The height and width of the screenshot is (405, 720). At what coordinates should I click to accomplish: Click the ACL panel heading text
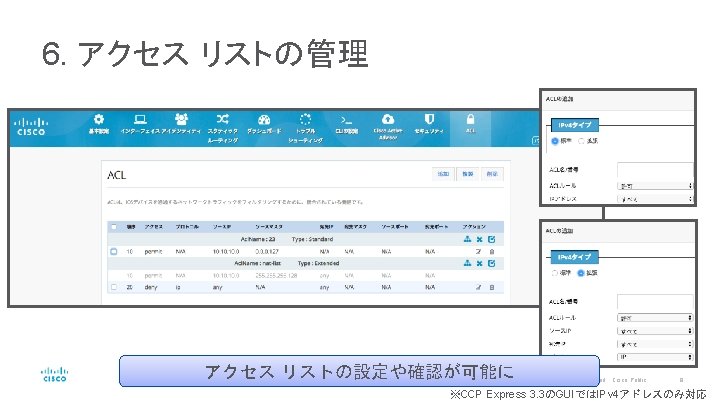click(116, 175)
